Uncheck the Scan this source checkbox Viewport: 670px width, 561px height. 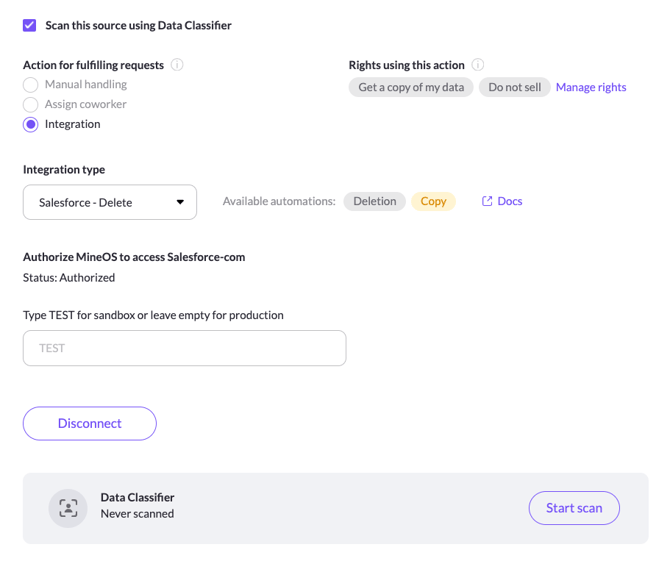pyautogui.click(x=30, y=25)
